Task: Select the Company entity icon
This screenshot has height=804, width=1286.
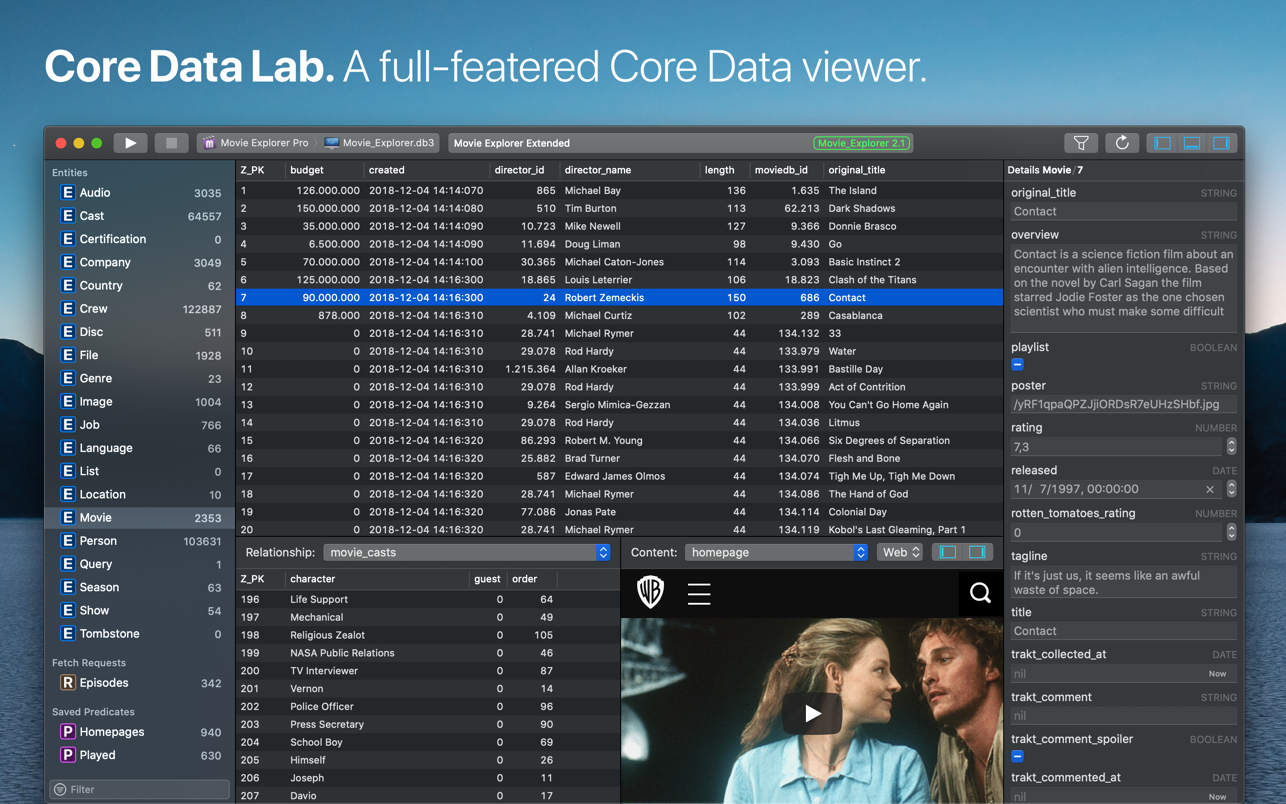Action: 67,262
